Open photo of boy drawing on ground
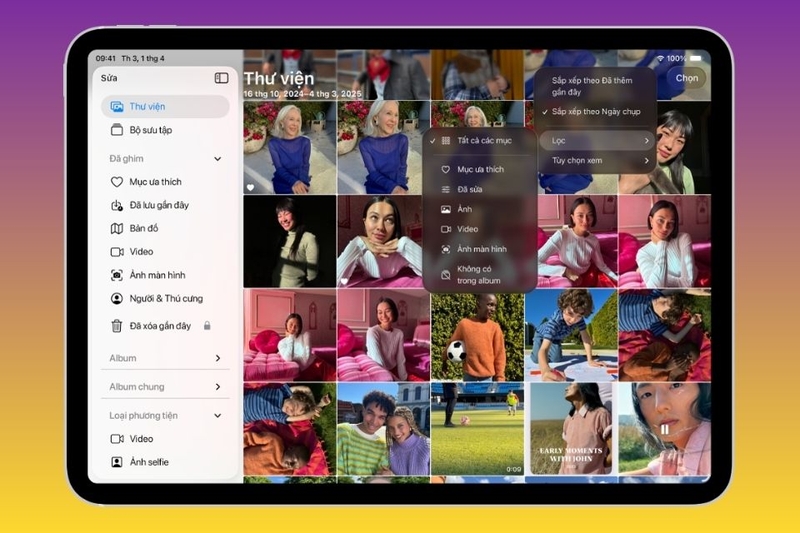 pyautogui.click(x=571, y=335)
